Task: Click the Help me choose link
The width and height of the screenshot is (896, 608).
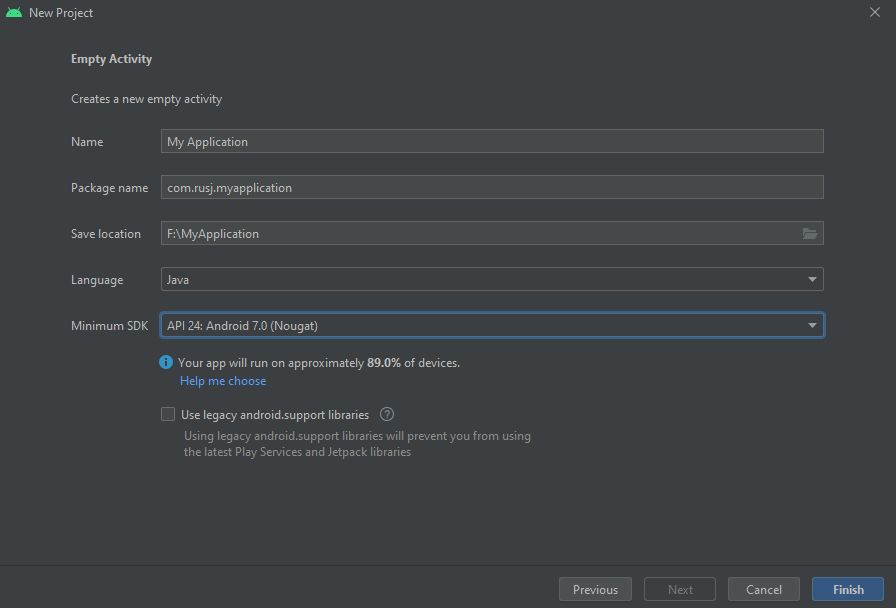Action: point(223,381)
